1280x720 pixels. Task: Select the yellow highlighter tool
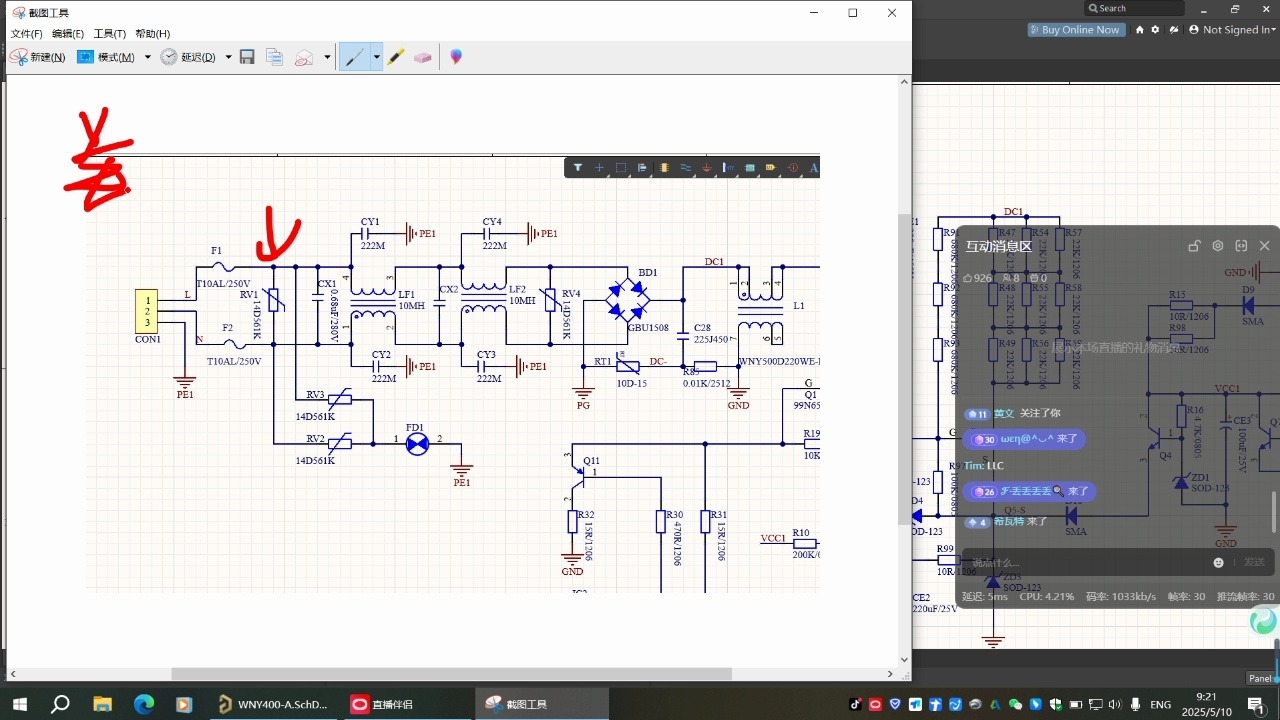click(x=396, y=57)
